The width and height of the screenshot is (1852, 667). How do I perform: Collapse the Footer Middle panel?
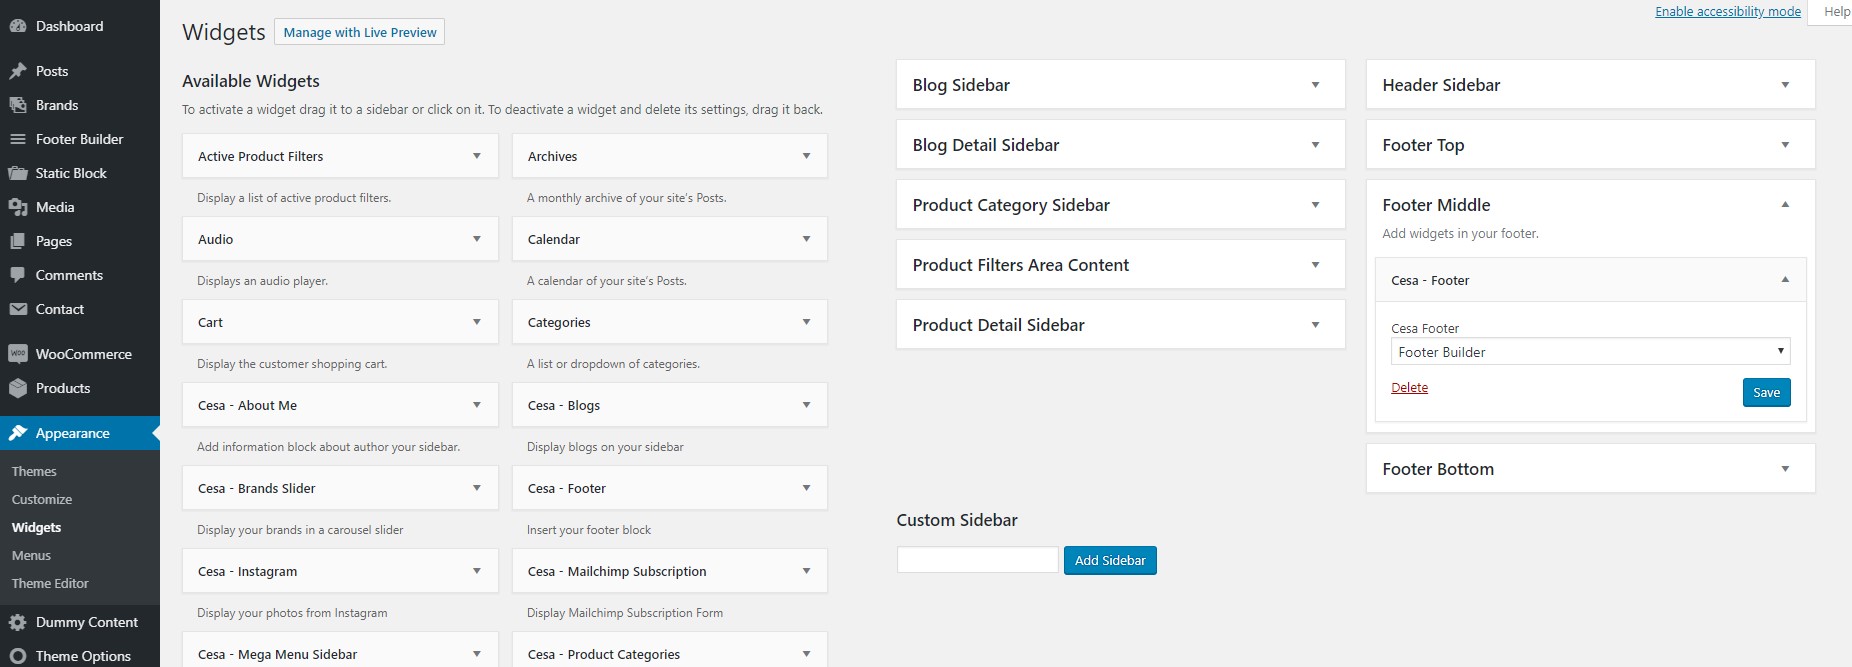click(1785, 205)
